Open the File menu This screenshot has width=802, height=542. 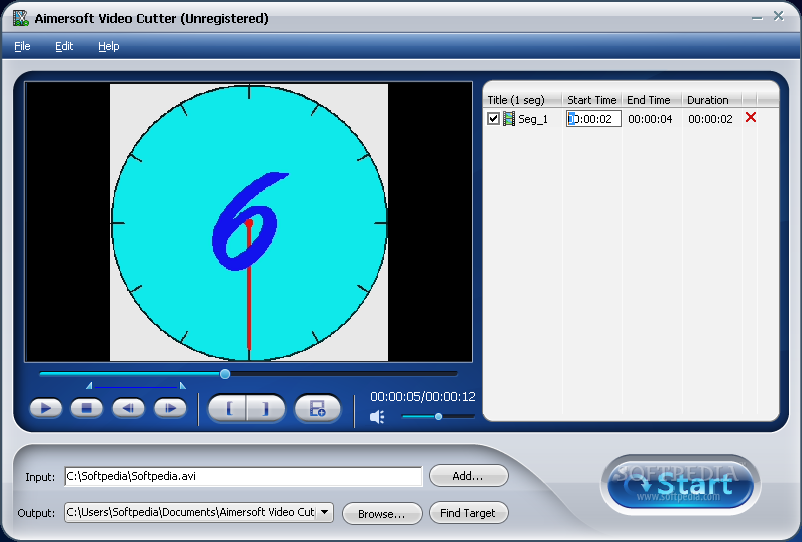[22, 47]
